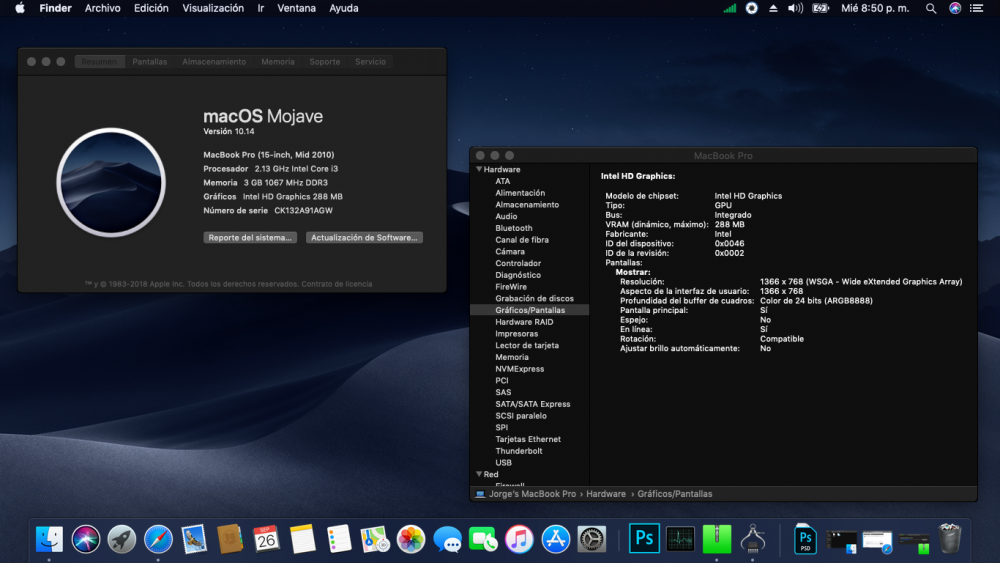This screenshot has height=563, width=1000.
Task: Open Mail stamp icon in Dock
Action: (x=194, y=539)
